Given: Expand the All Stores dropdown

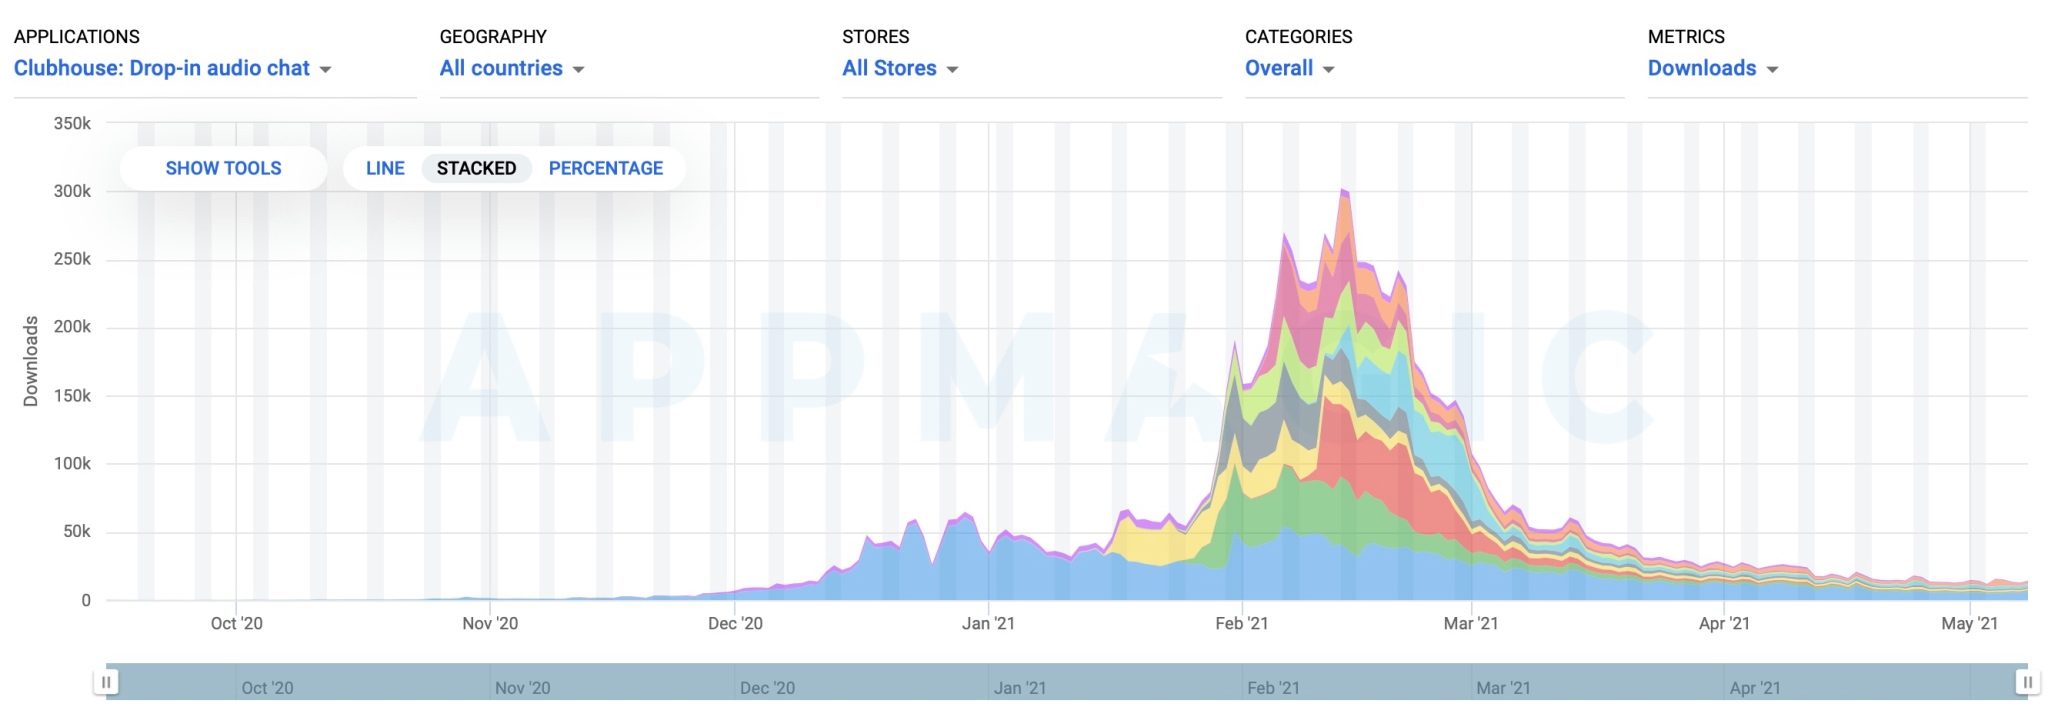Looking at the screenshot, I should [889, 68].
